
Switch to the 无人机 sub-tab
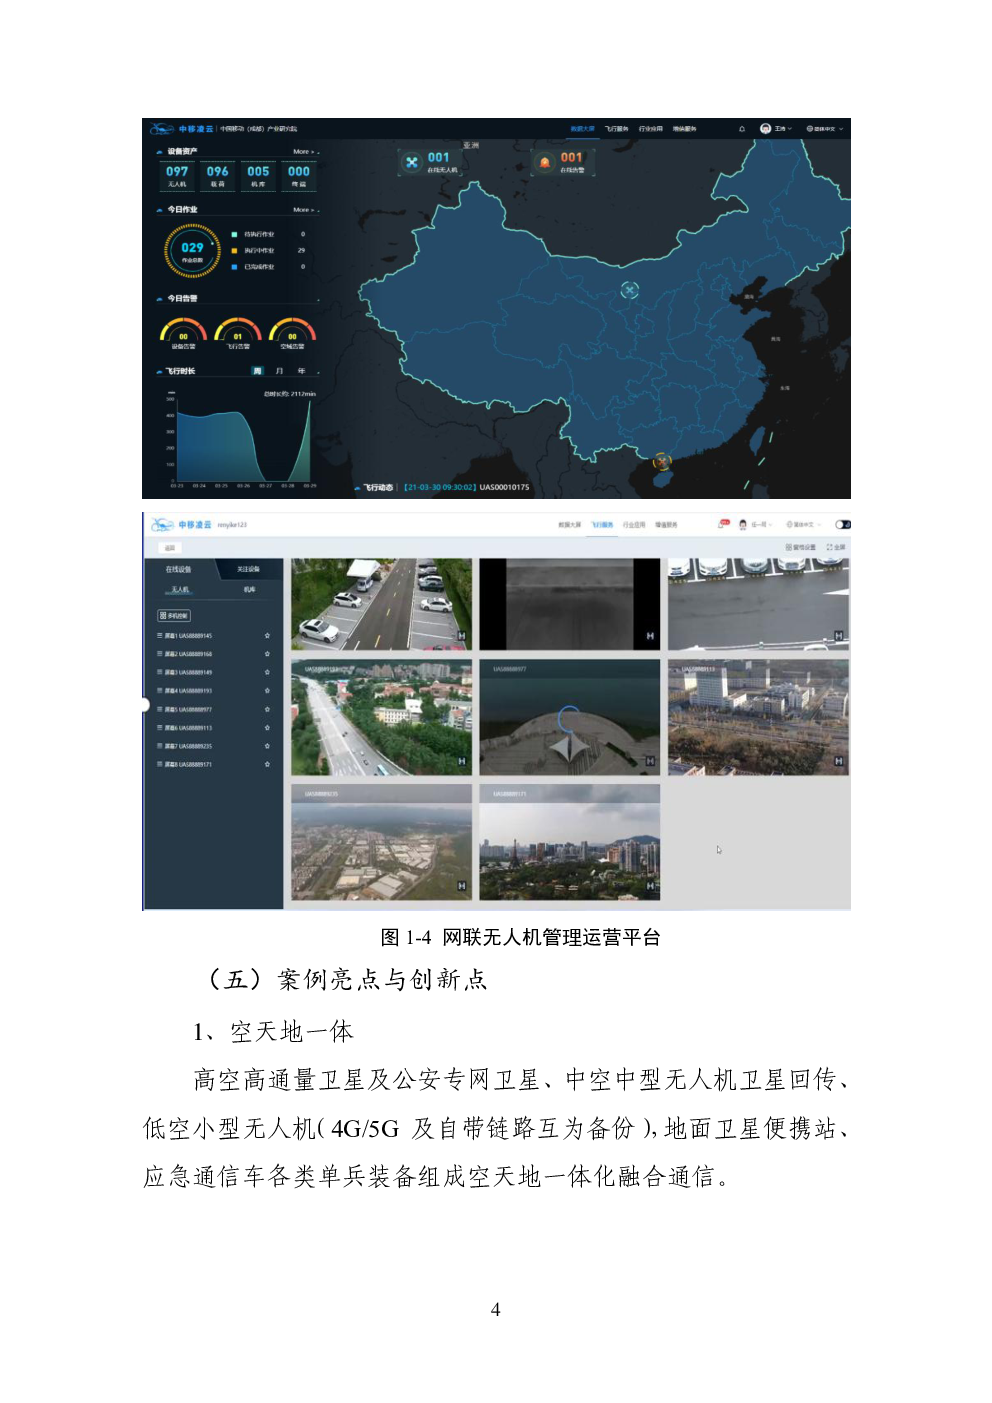[180, 589]
